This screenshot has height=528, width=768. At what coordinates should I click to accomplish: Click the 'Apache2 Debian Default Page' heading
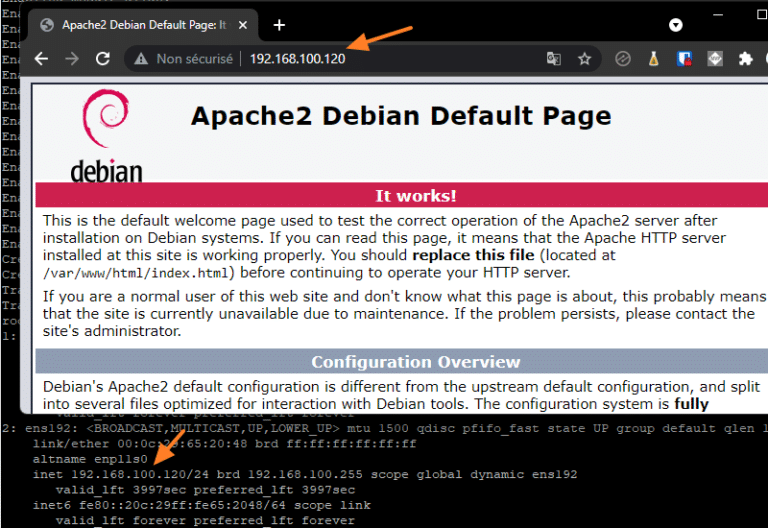pos(400,116)
